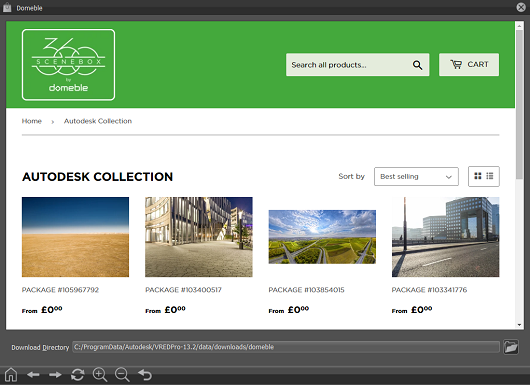Screen dimensions: 530x385
Task: Switch to grid view layout
Action: click(478, 176)
